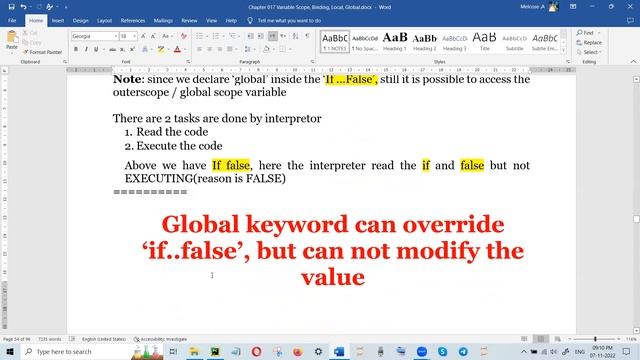Viewport: 640px width, 360px height.
Task: Open the File tab
Action: 12,20
